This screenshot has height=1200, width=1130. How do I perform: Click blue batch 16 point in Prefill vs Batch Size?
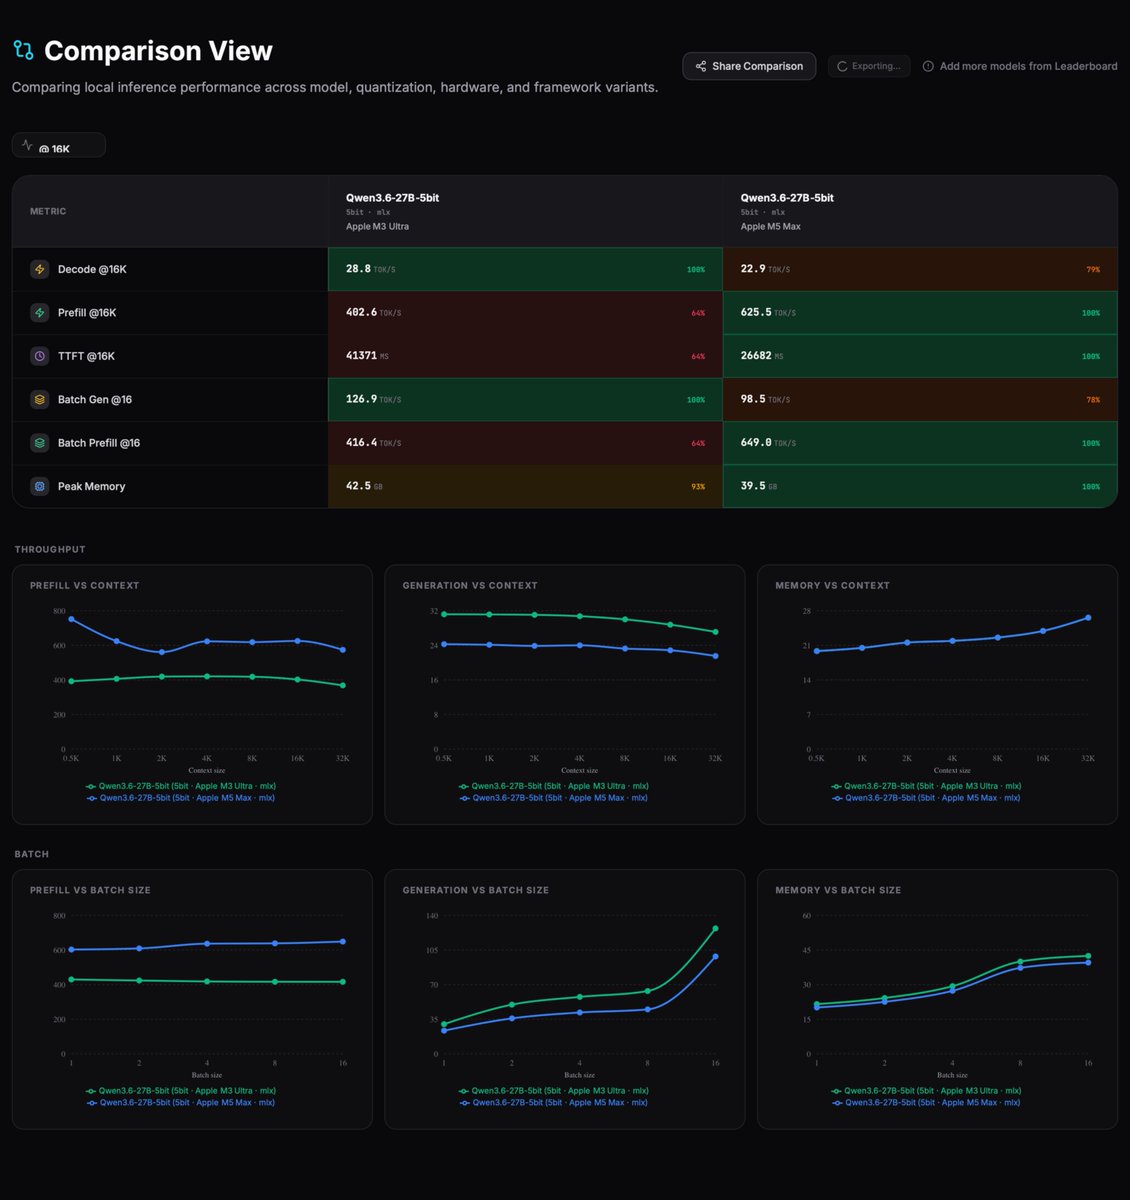tap(343, 942)
